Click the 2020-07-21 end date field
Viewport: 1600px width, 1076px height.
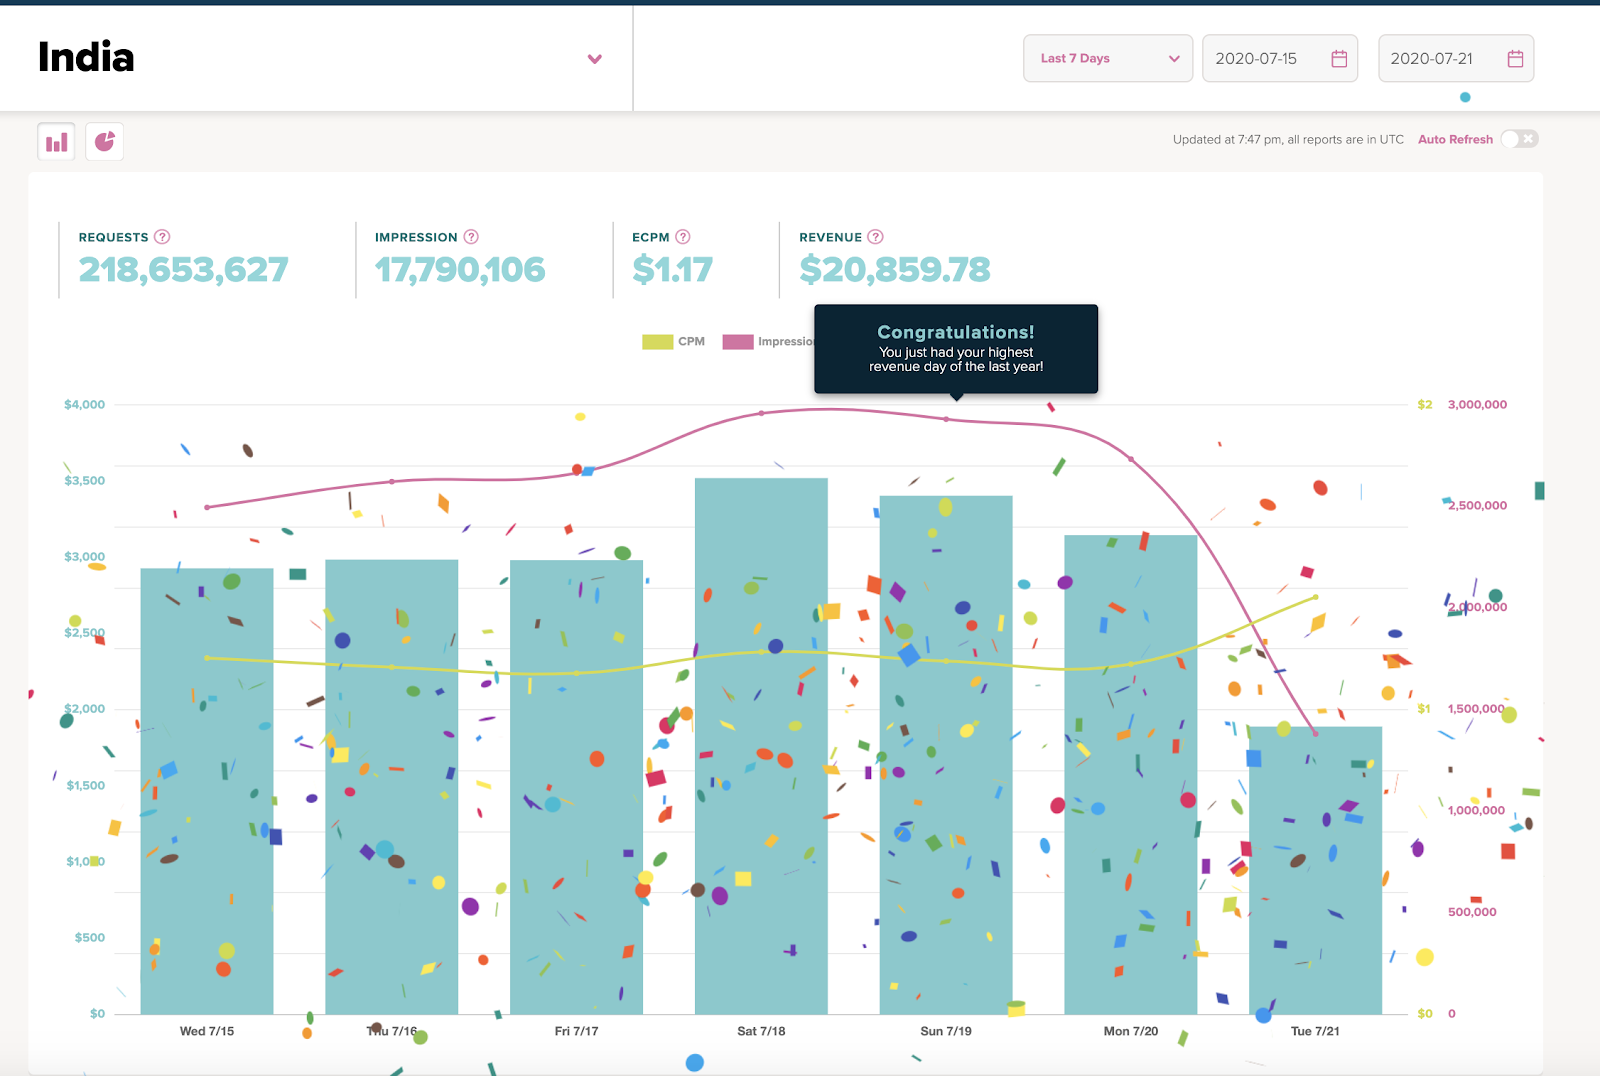tap(1456, 59)
